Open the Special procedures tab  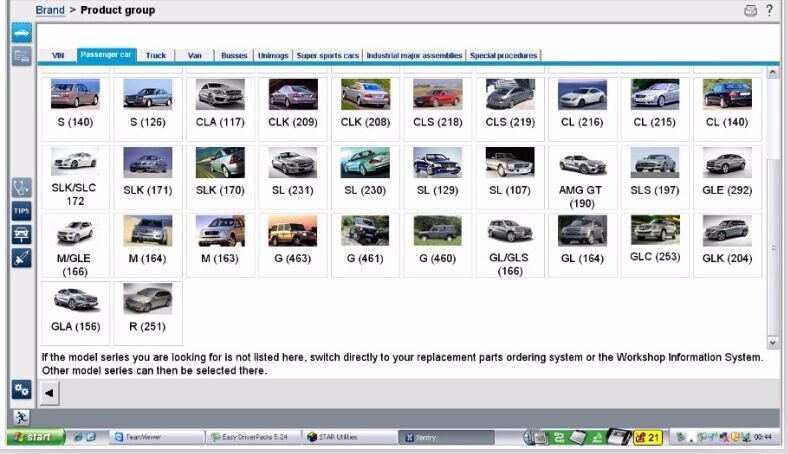pyautogui.click(x=503, y=56)
